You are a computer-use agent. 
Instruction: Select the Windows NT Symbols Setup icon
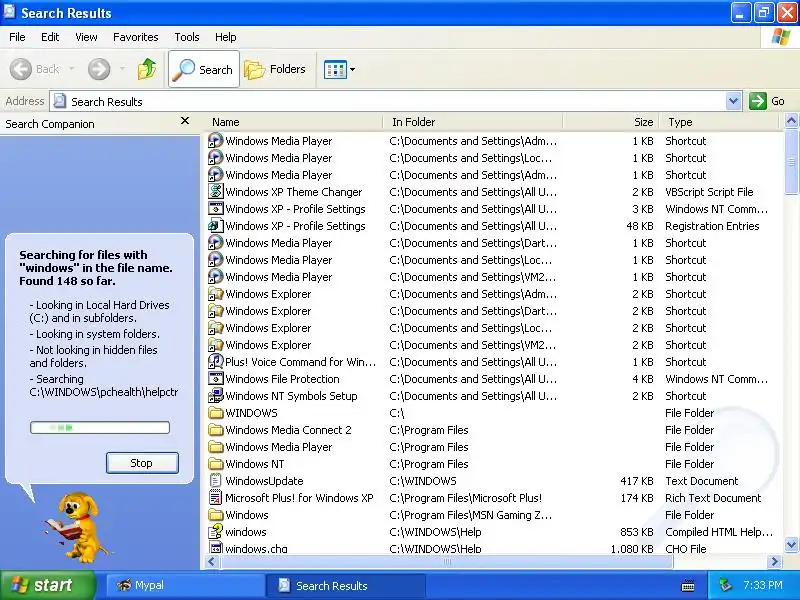(x=216, y=395)
